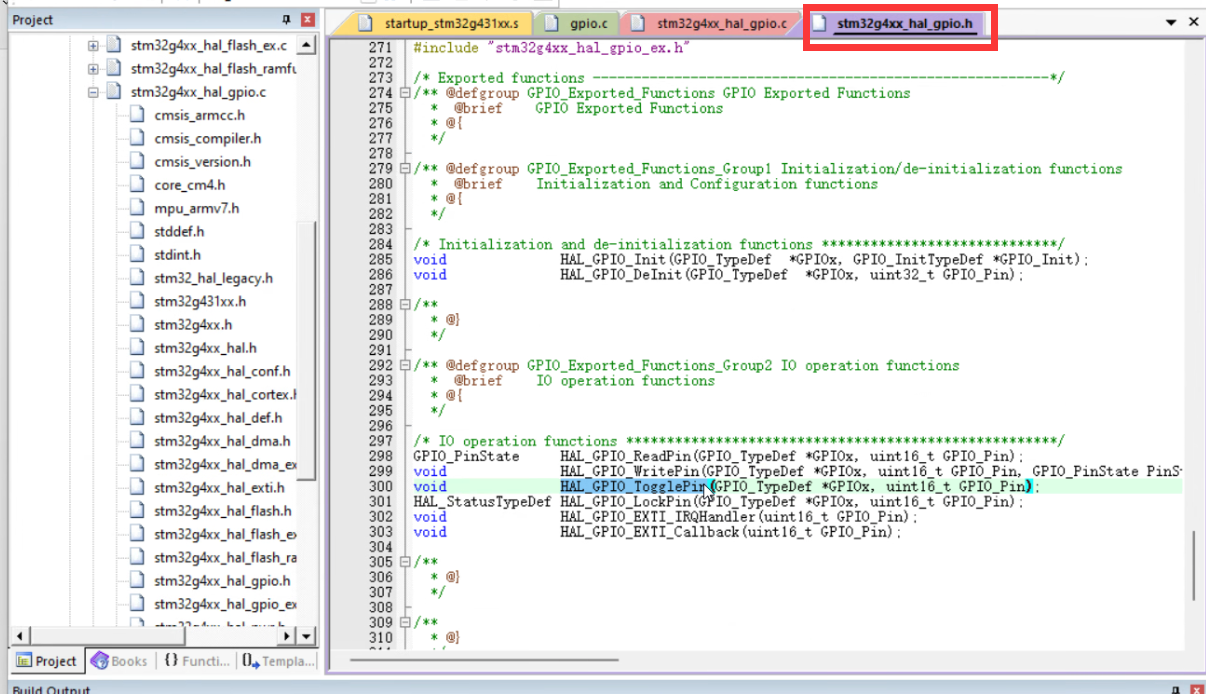Select stm32_hal_legacy.h in the project tree
The height and width of the screenshot is (694, 1206).
point(213,278)
